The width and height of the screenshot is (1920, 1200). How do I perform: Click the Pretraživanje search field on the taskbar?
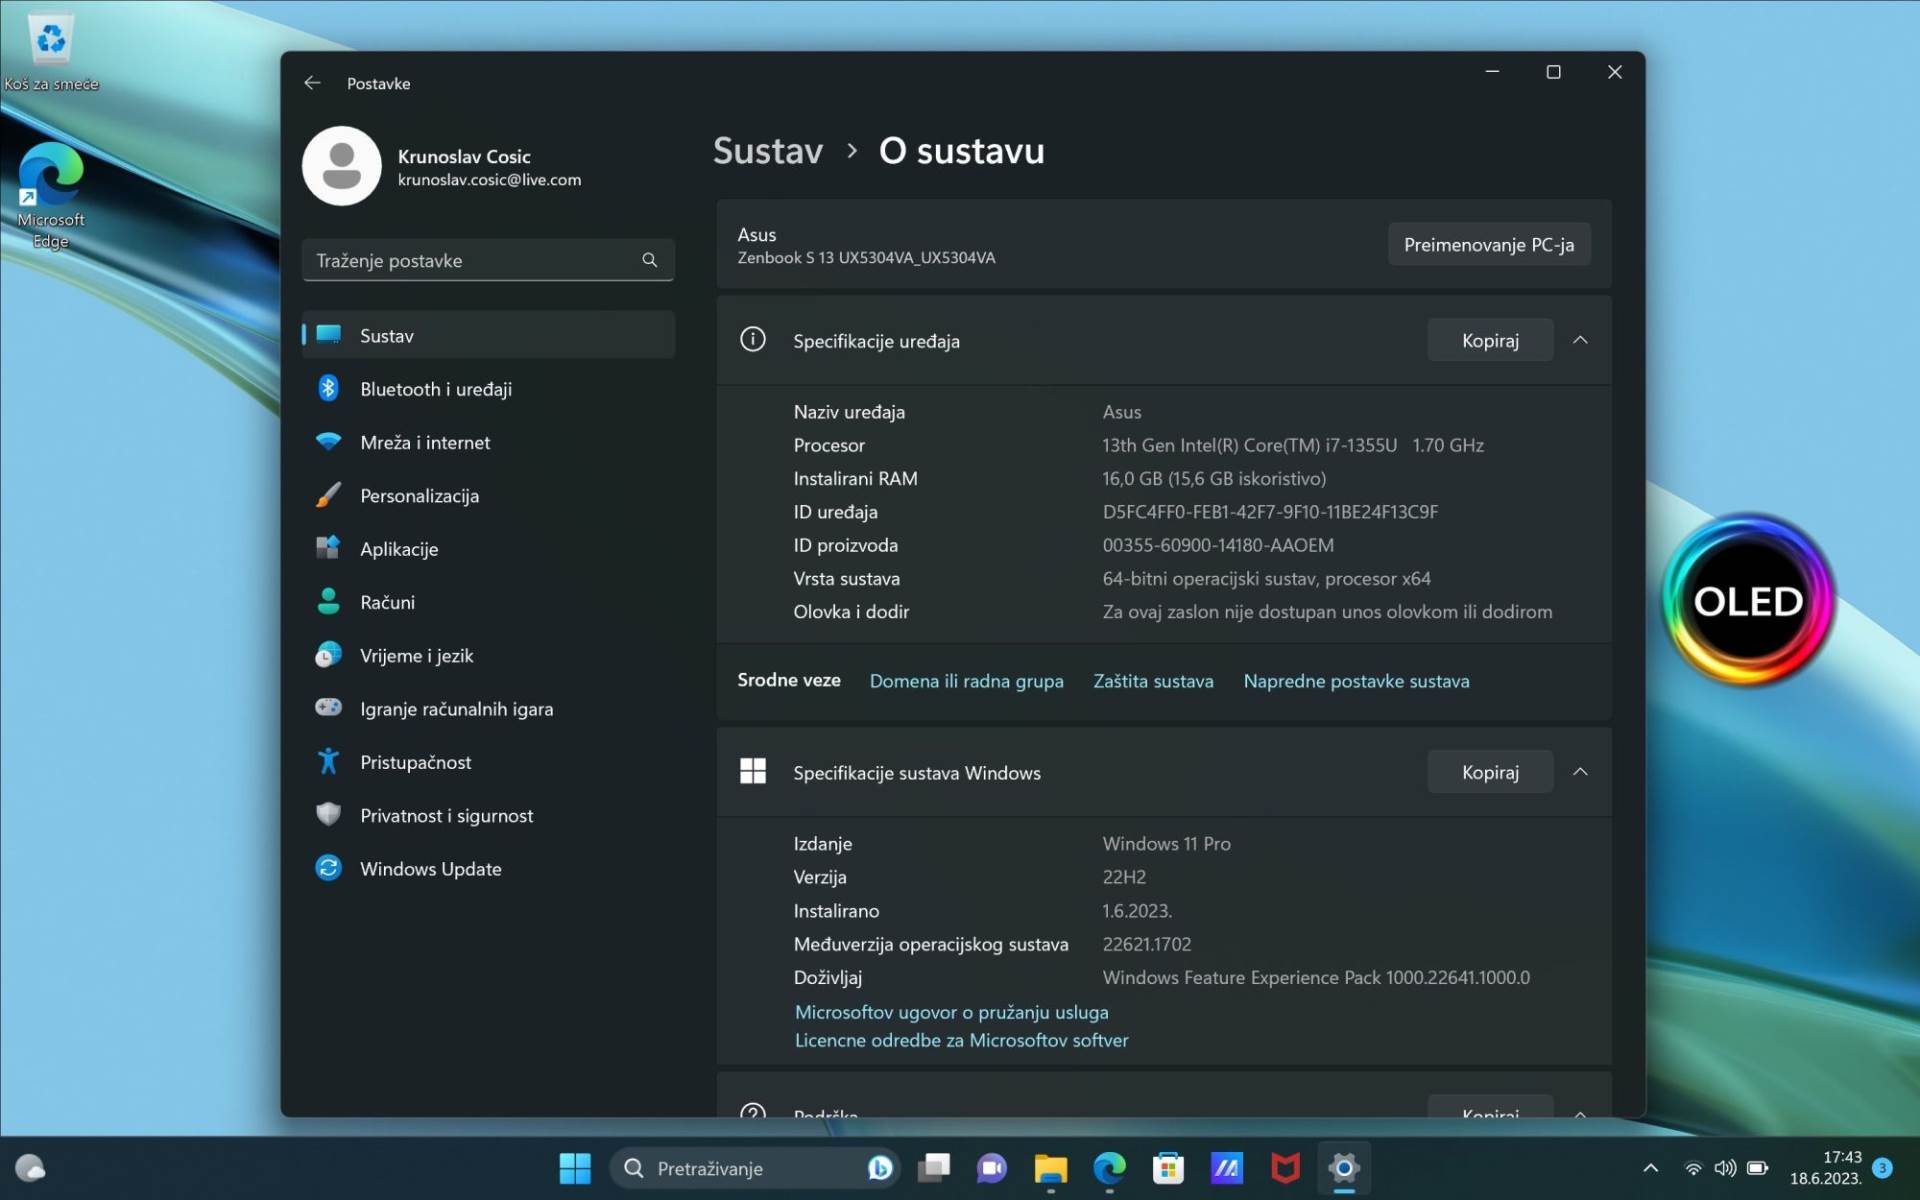coord(740,1167)
